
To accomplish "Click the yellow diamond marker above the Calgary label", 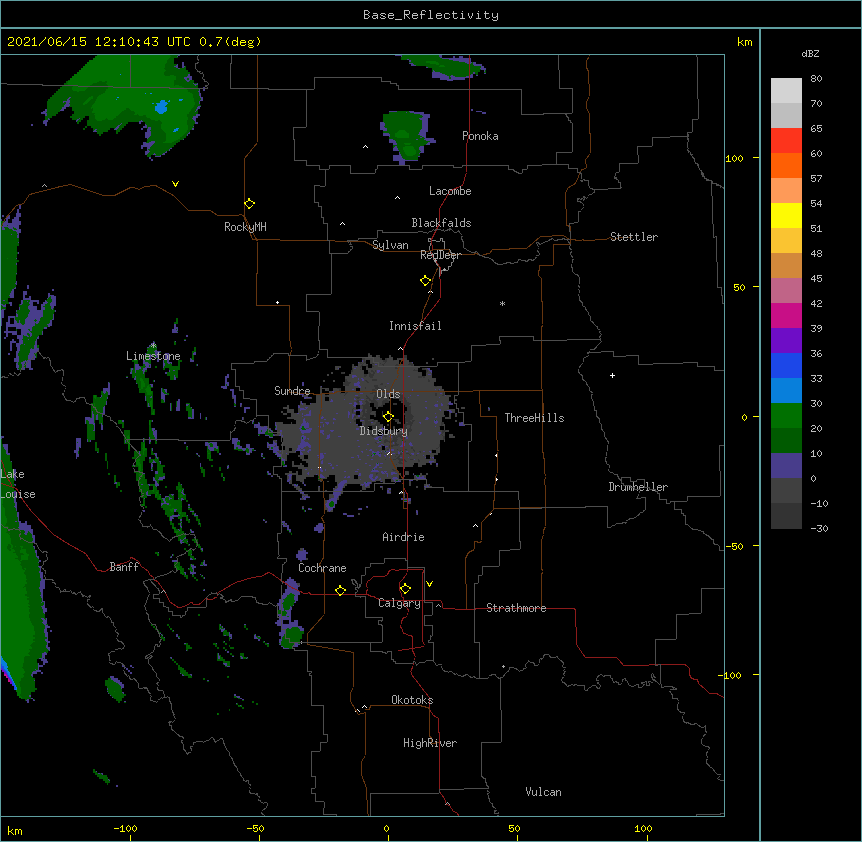I will click(x=405, y=589).
